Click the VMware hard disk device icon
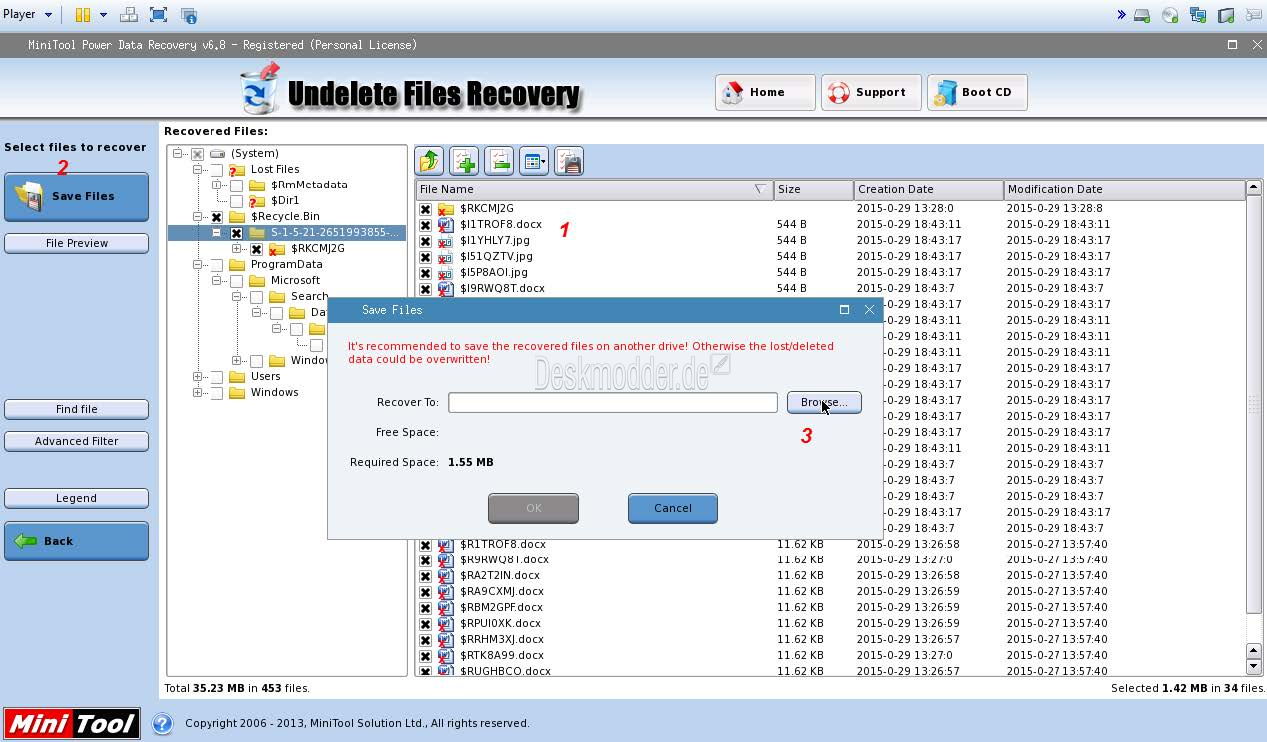1267x742 pixels. pos(1142,15)
